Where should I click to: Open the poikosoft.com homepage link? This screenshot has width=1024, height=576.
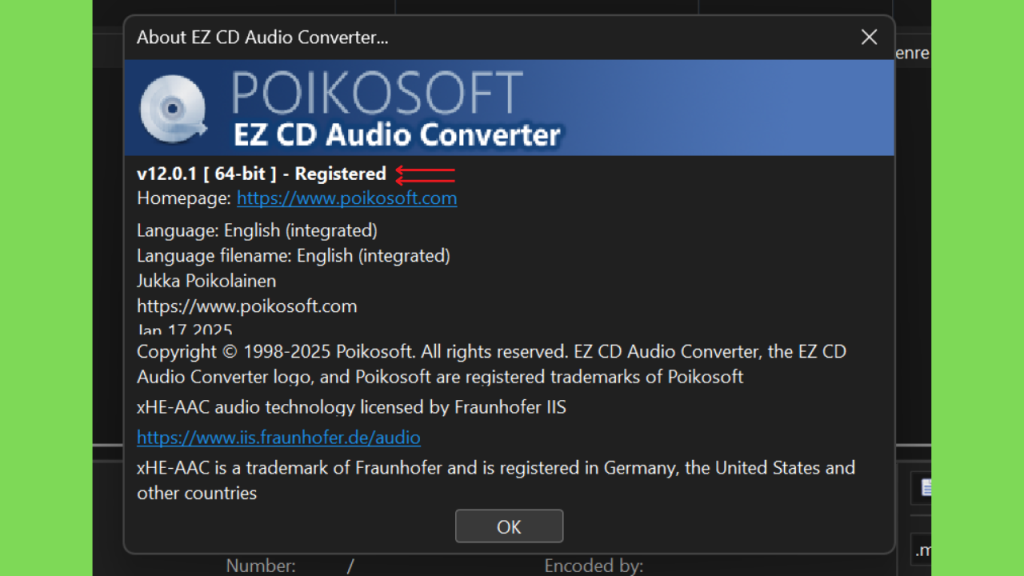coord(347,198)
